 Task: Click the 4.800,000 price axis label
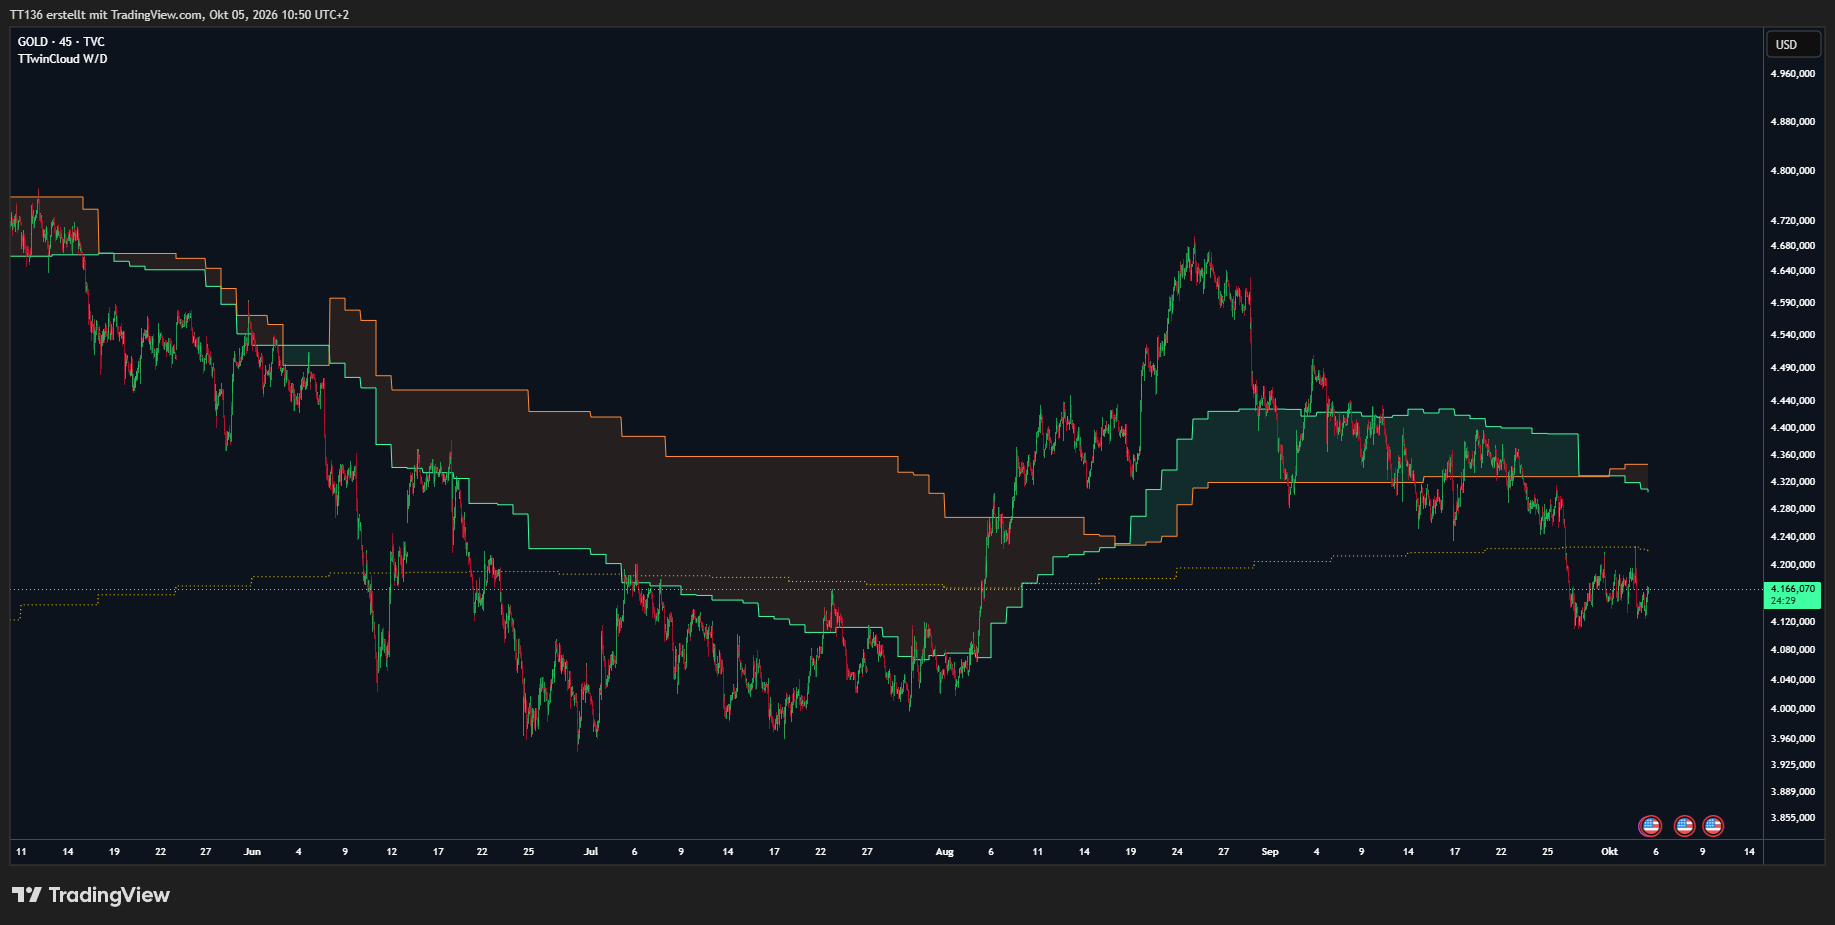(x=1793, y=171)
